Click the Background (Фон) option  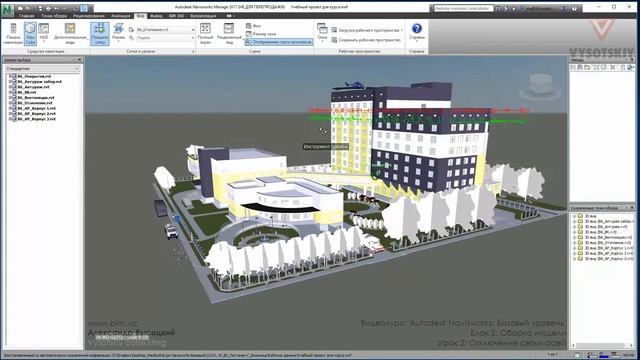tap(253, 26)
